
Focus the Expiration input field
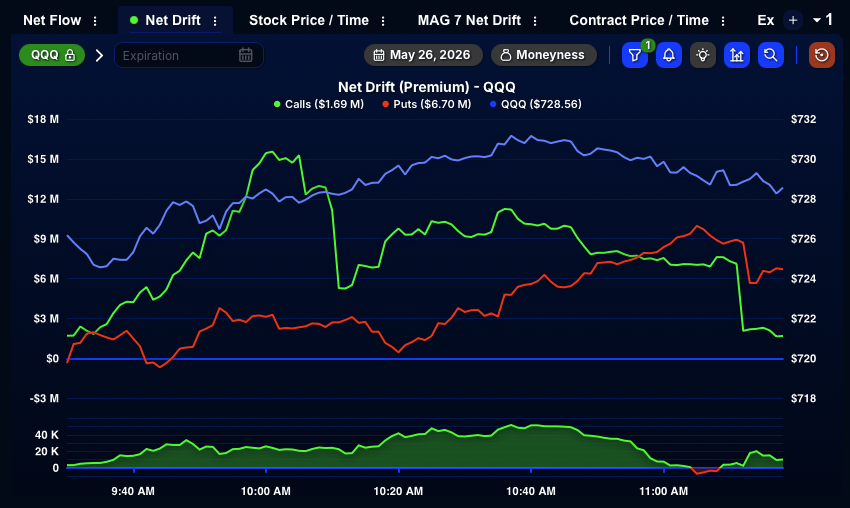point(189,55)
